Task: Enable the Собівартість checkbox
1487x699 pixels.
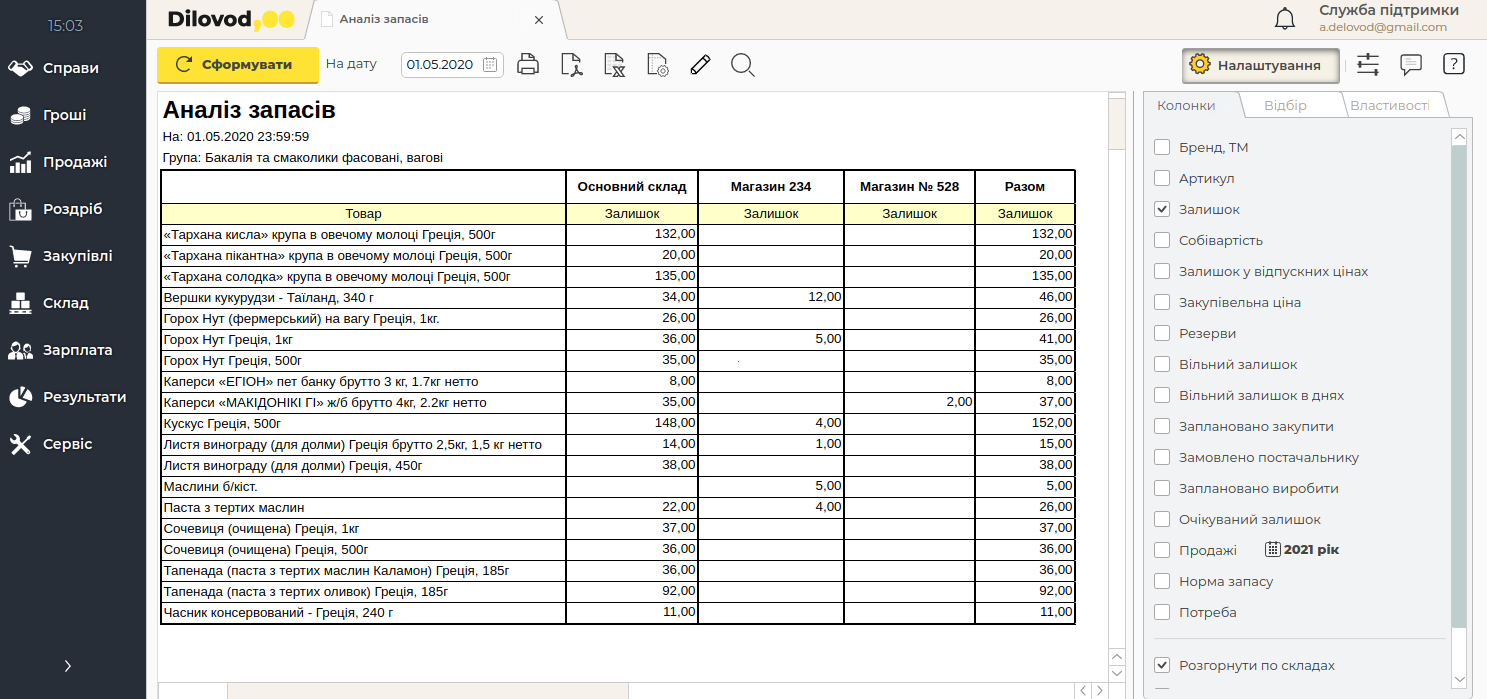Action: point(1162,240)
